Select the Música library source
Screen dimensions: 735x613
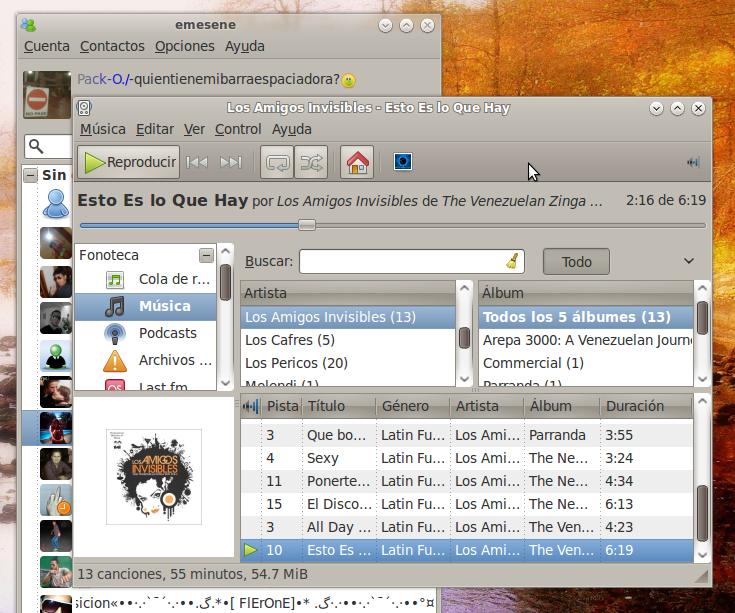click(x=145, y=307)
